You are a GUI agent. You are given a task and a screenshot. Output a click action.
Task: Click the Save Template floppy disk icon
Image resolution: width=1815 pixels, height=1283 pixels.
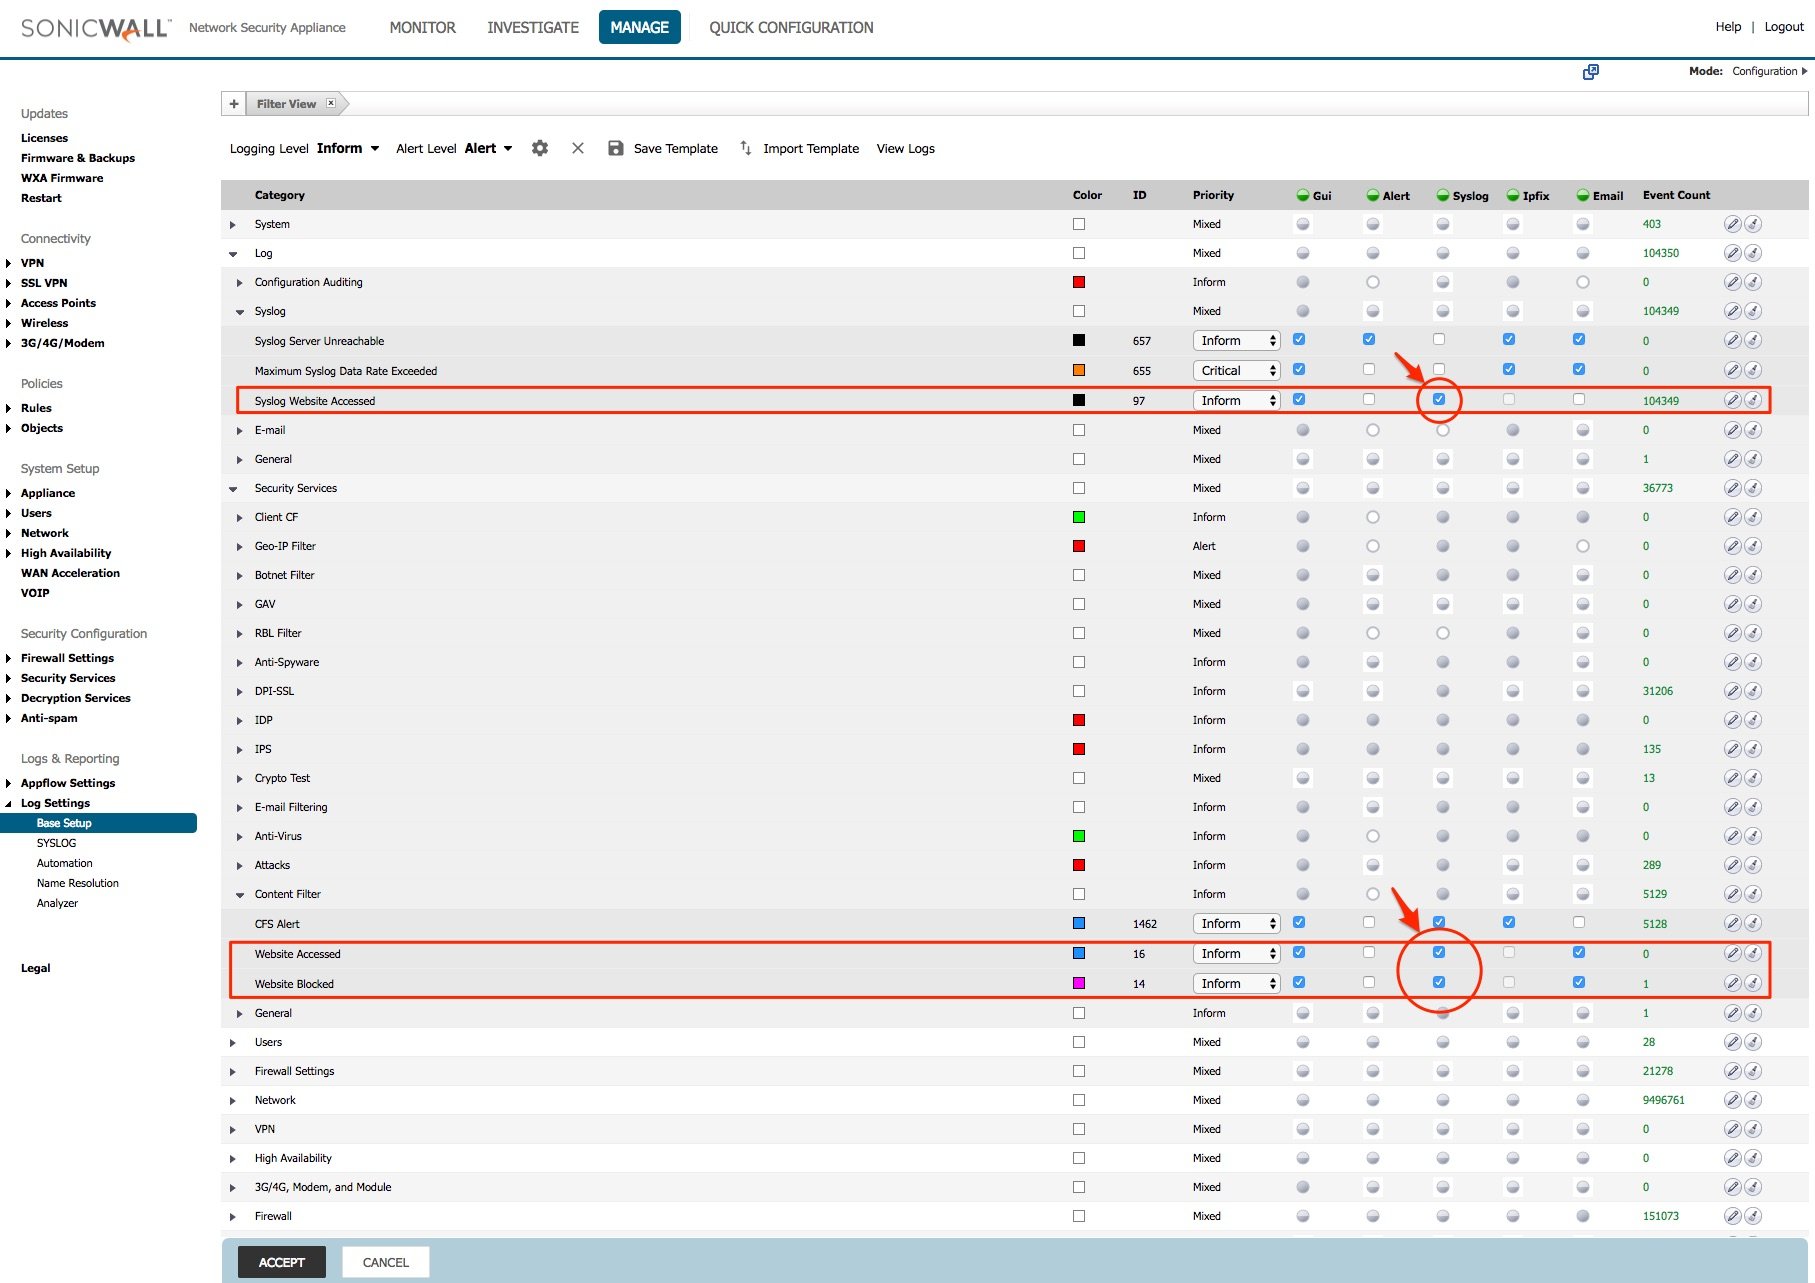point(616,148)
